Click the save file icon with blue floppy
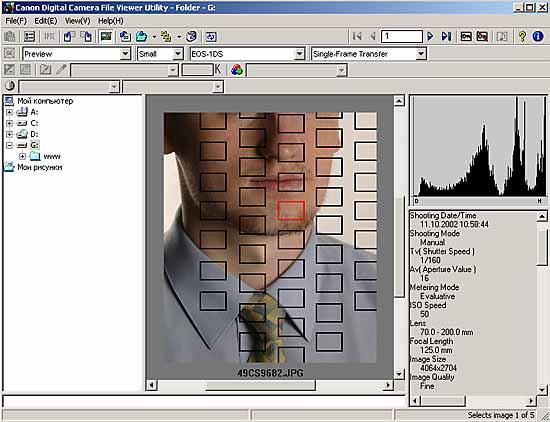550x422 pixels. 125,36
